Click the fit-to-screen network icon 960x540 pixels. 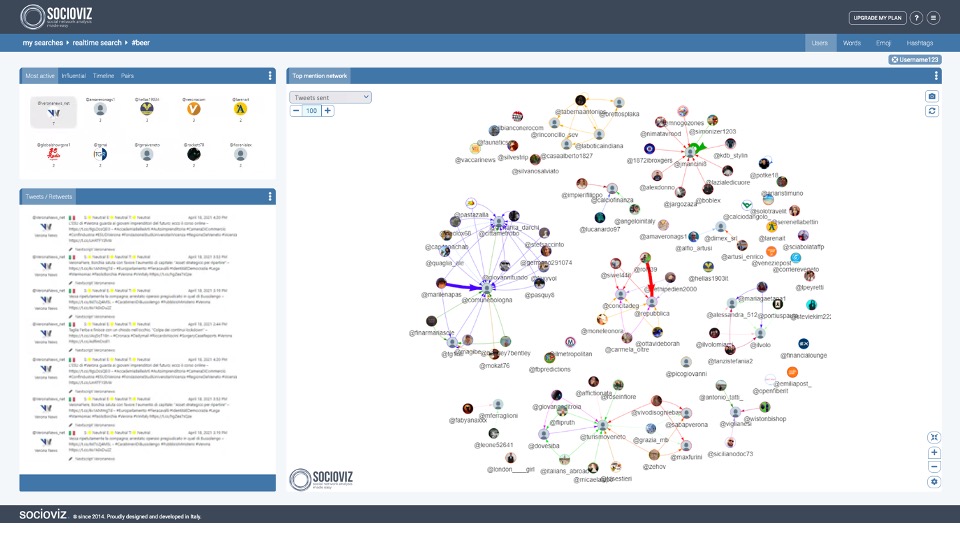(x=934, y=437)
